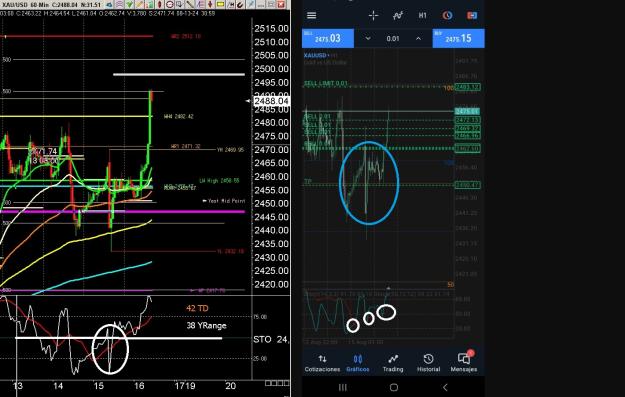Open the red-blue circular chart settings icon
625x397 pixels.
point(447,15)
